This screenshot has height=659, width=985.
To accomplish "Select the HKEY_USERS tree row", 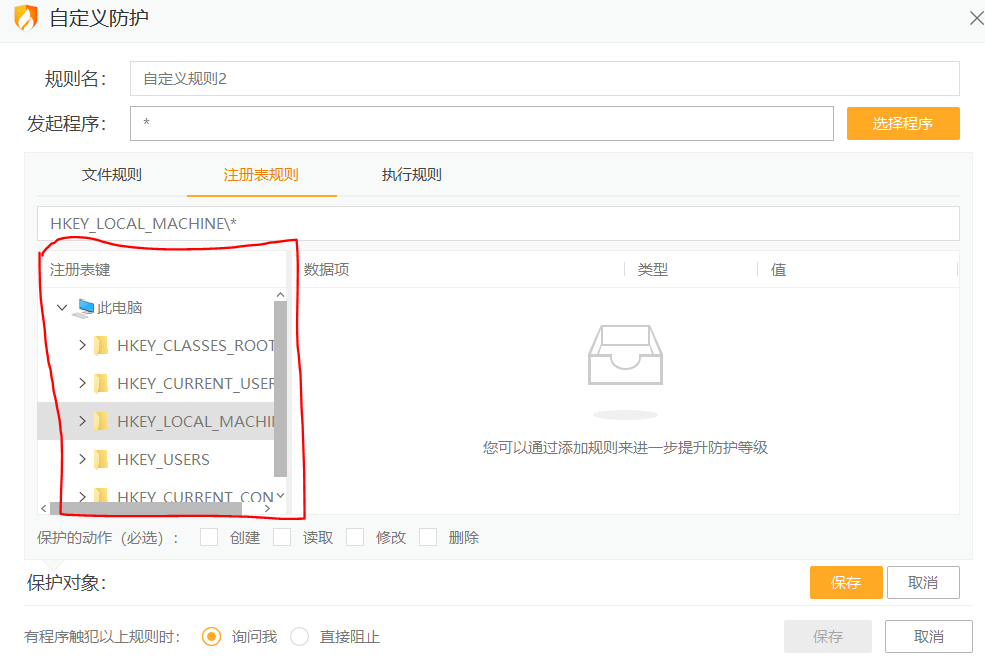I will [x=156, y=459].
